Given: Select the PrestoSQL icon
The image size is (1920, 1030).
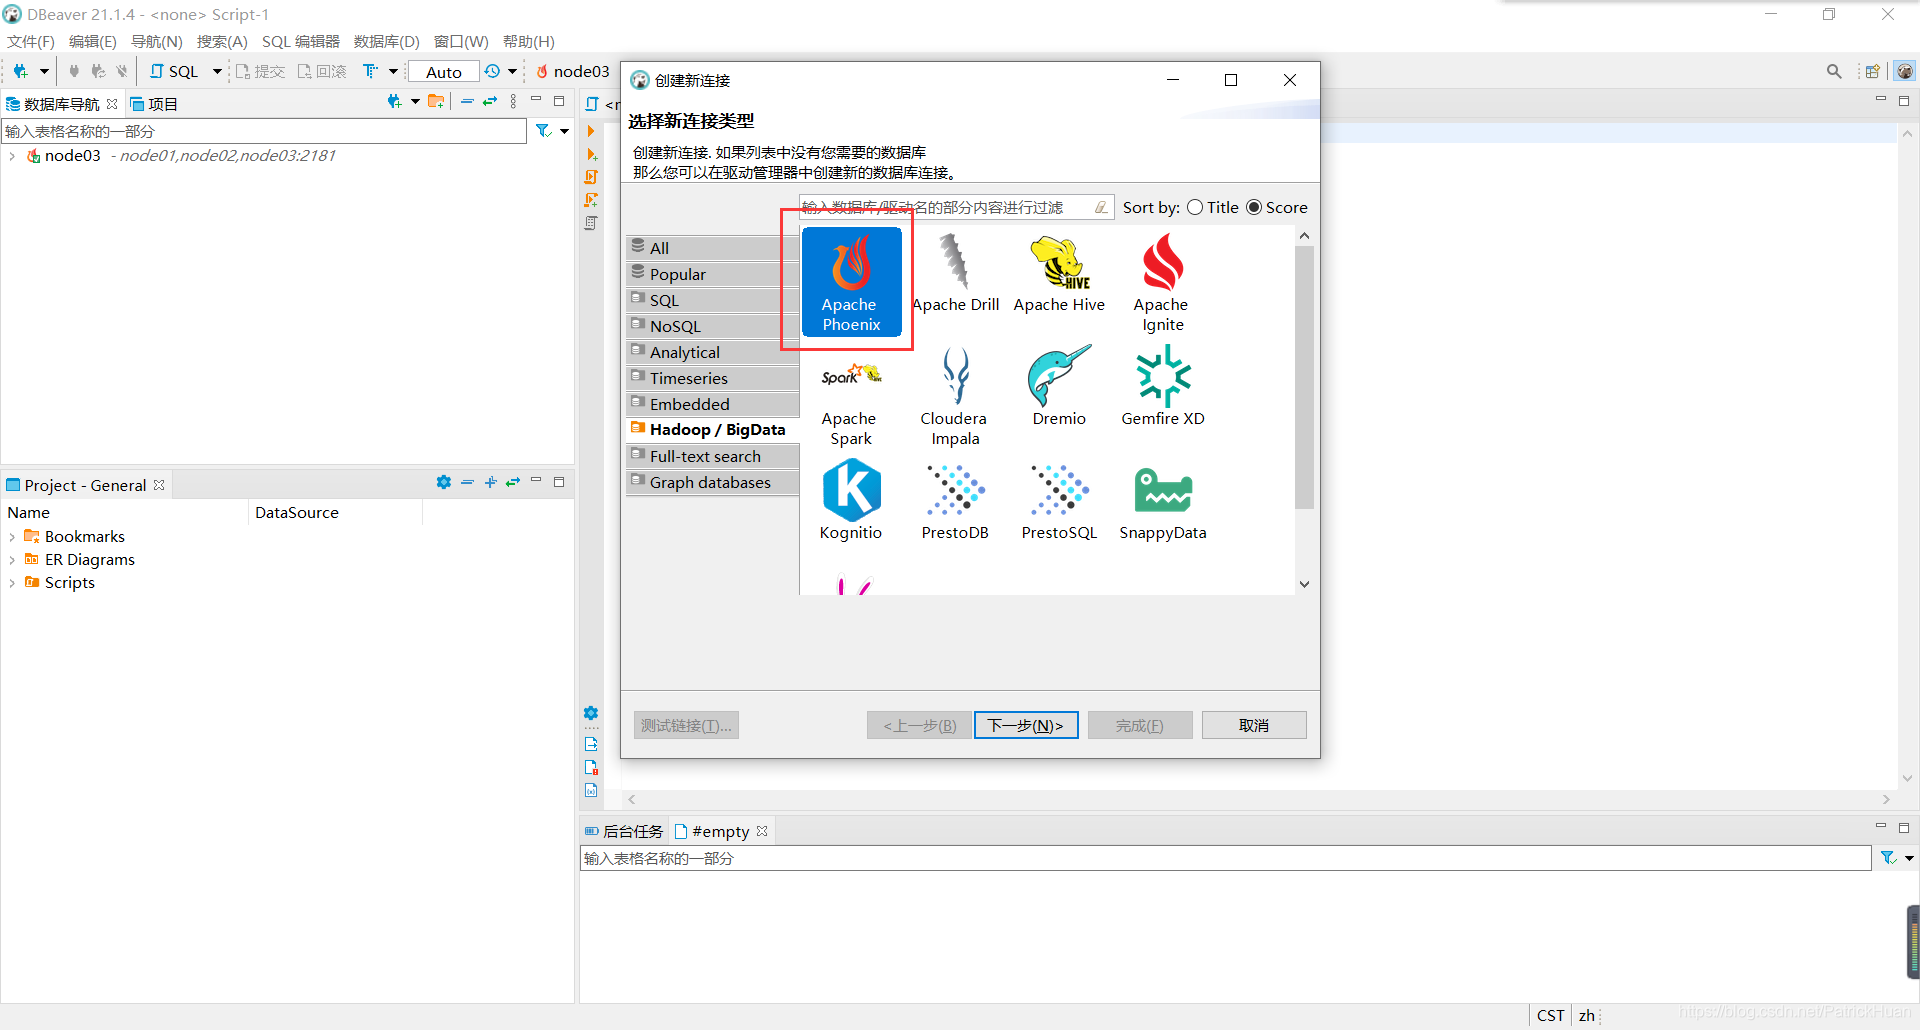Looking at the screenshot, I should click(1059, 501).
